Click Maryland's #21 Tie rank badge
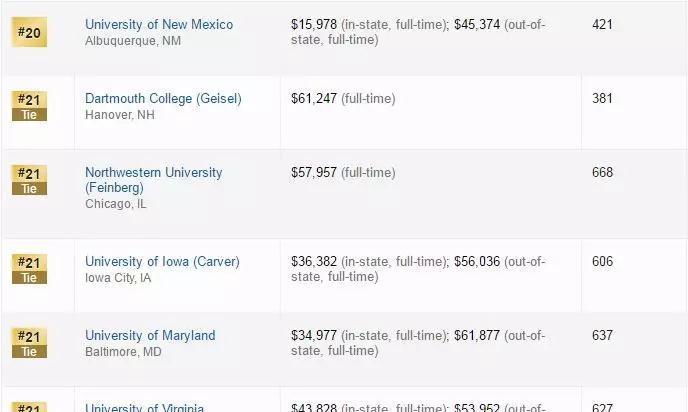The height and width of the screenshot is (412, 688). click(29, 343)
